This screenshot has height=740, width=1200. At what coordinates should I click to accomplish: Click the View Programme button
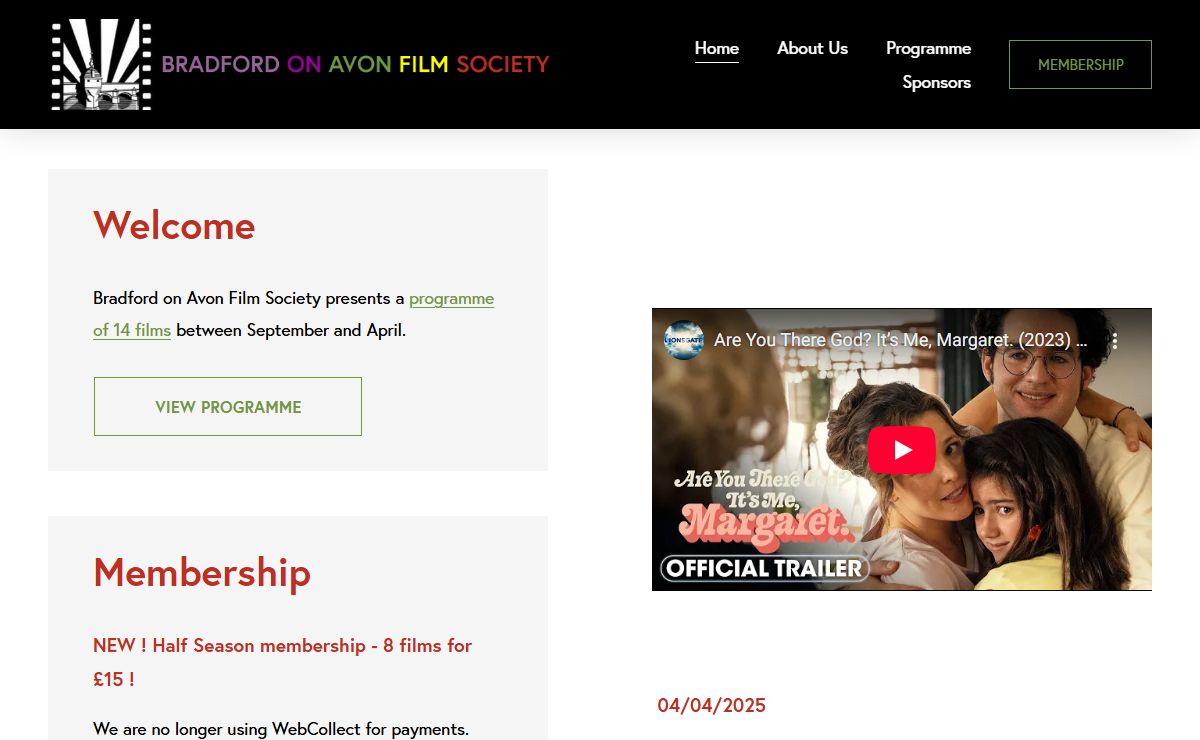pyautogui.click(x=228, y=407)
